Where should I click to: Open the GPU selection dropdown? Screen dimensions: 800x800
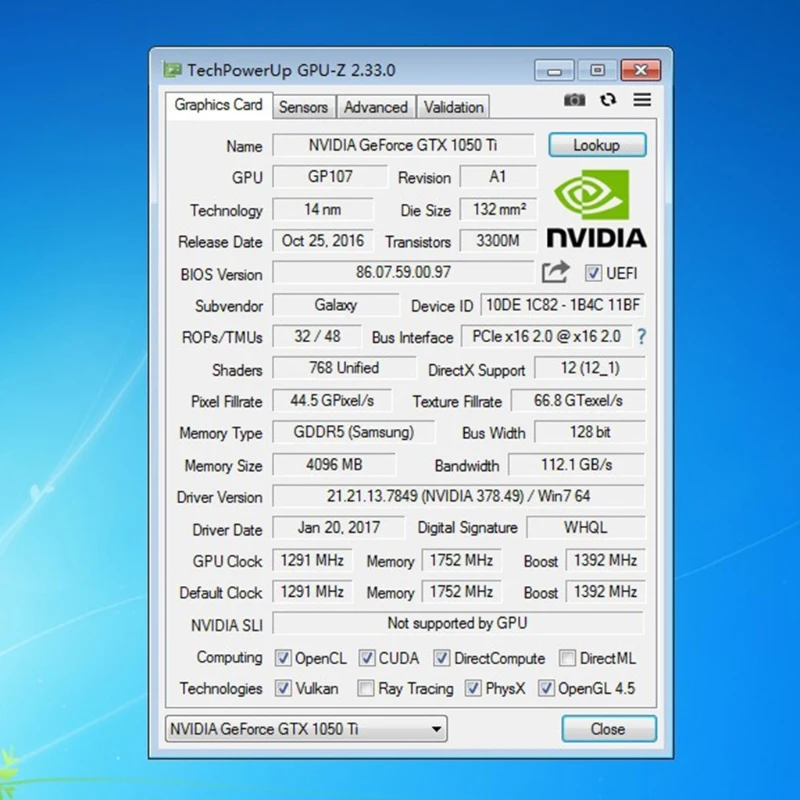(306, 729)
